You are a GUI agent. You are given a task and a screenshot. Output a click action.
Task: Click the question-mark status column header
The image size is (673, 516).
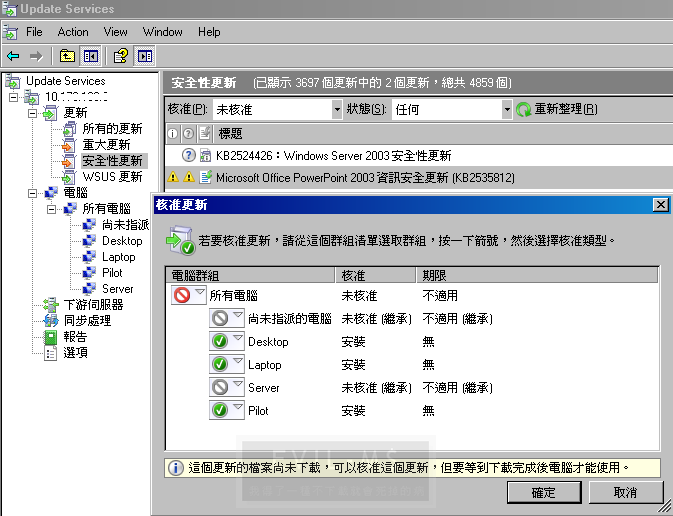coord(188,134)
